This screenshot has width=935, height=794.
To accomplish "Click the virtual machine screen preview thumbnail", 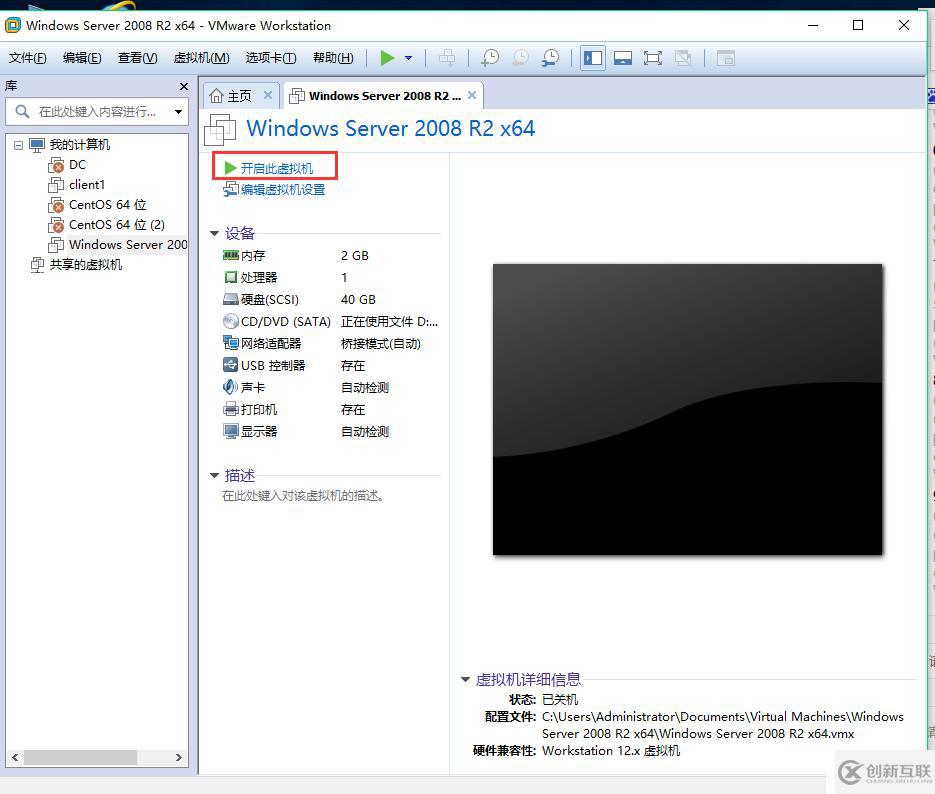I will click(x=688, y=410).
